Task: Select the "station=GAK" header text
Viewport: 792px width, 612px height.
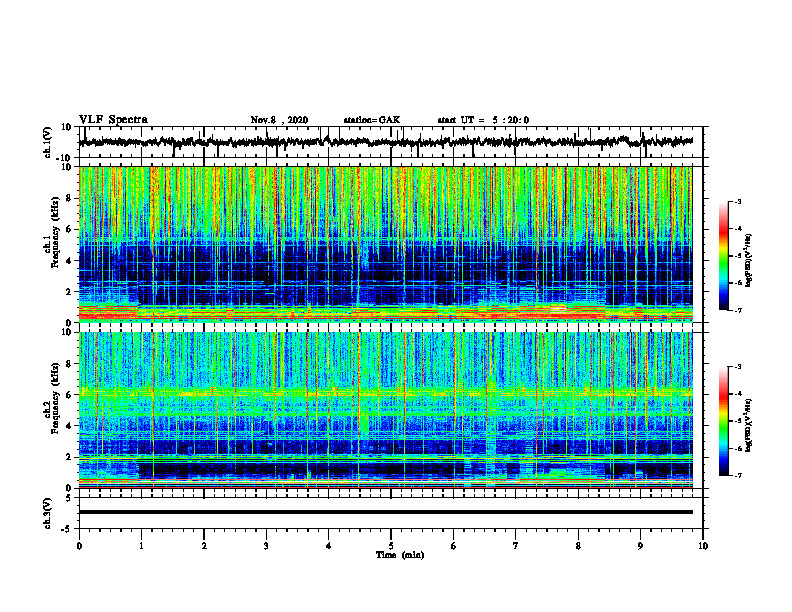Action: [x=372, y=120]
